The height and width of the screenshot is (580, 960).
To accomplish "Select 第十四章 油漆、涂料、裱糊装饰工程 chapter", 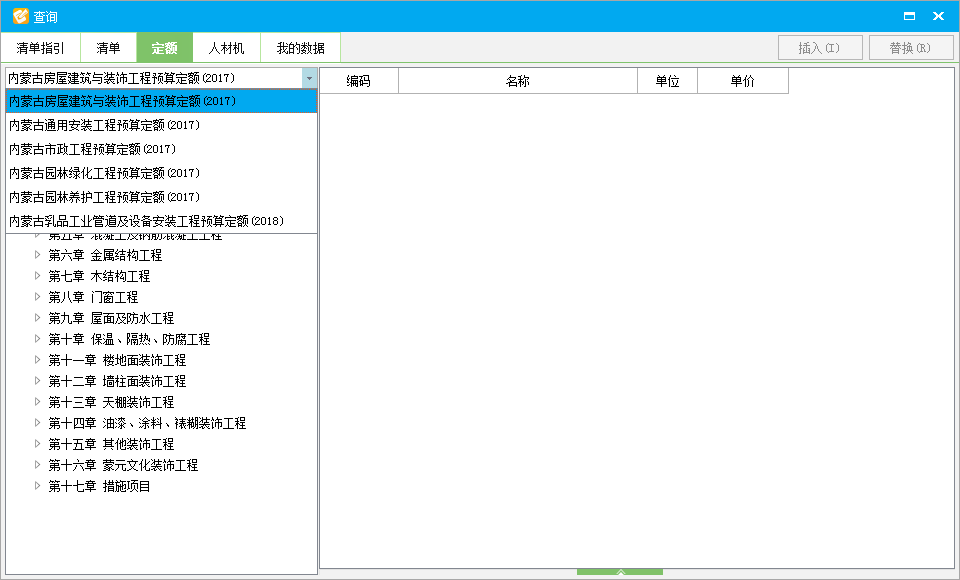I will click(x=147, y=423).
